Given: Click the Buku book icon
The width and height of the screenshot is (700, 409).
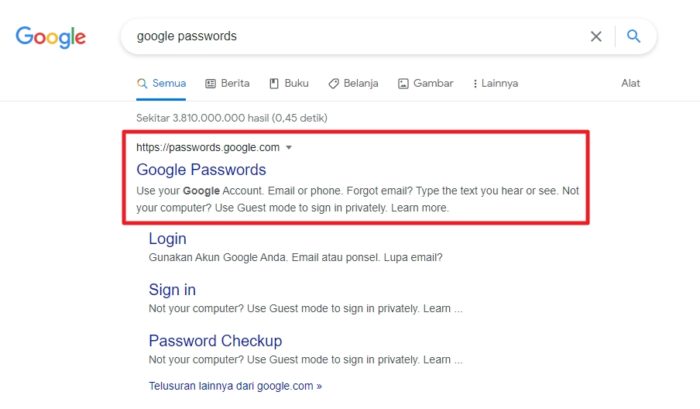Looking at the screenshot, I should click(x=274, y=83).
